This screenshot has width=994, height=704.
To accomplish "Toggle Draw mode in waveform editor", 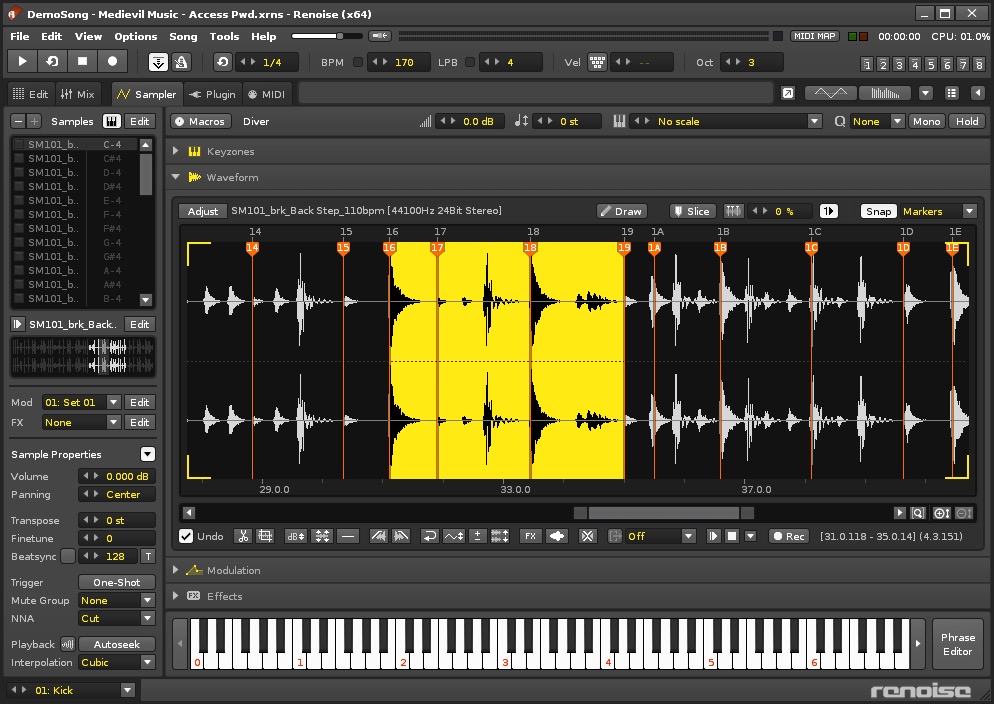I will click(621, 211).
